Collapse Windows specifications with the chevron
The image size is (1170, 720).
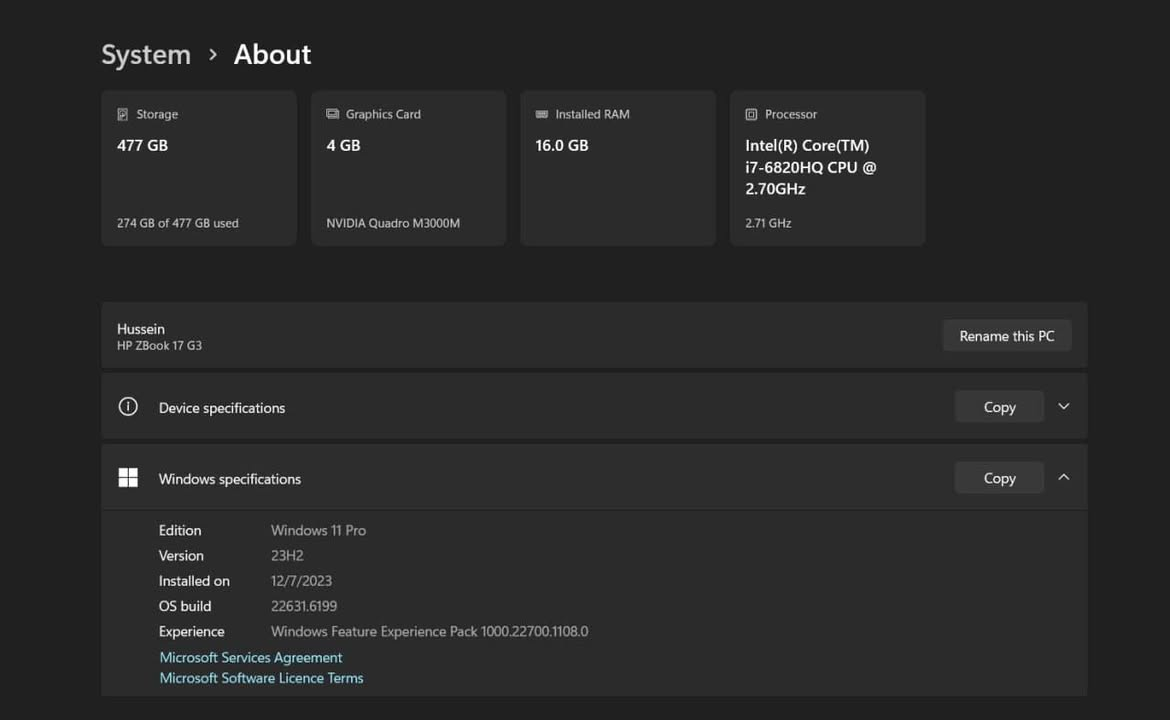coord(1063,478)
